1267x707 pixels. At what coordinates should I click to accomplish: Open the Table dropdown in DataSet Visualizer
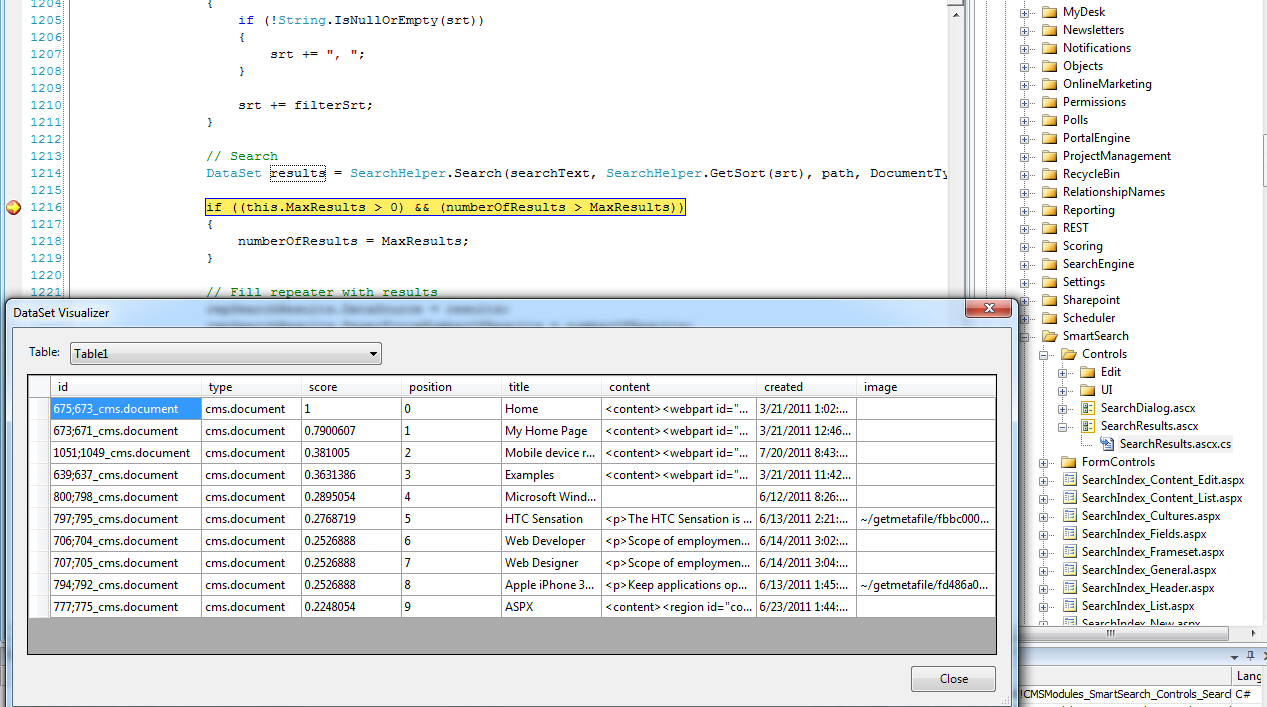tap(373, 353)
